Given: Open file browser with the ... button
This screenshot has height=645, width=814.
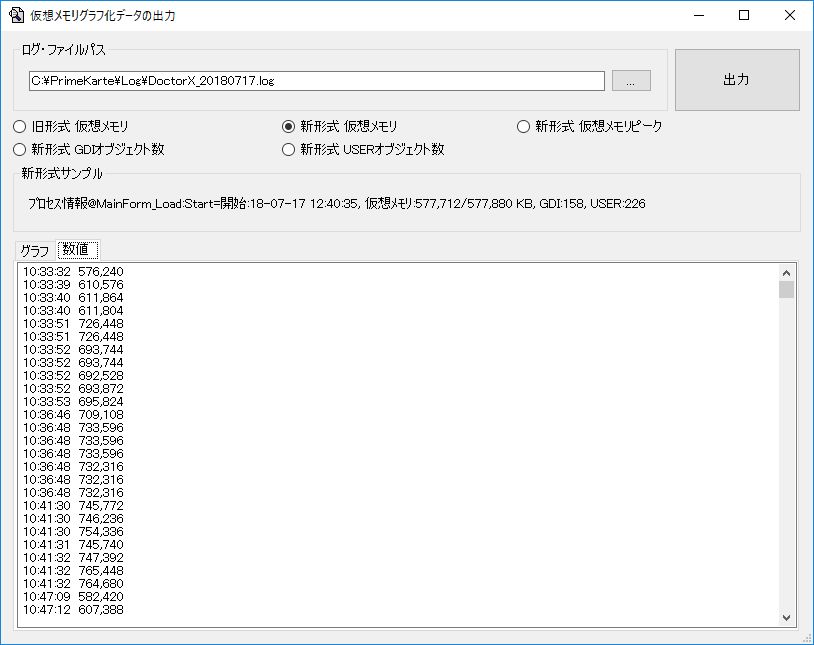Looking at the screenshot, I should [x=631, y=80].
